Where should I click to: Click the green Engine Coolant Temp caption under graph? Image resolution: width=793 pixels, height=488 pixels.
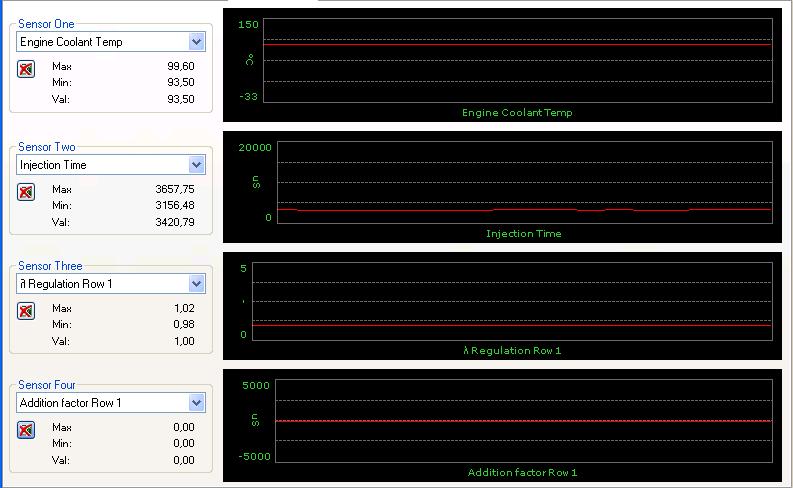[517, 113]
